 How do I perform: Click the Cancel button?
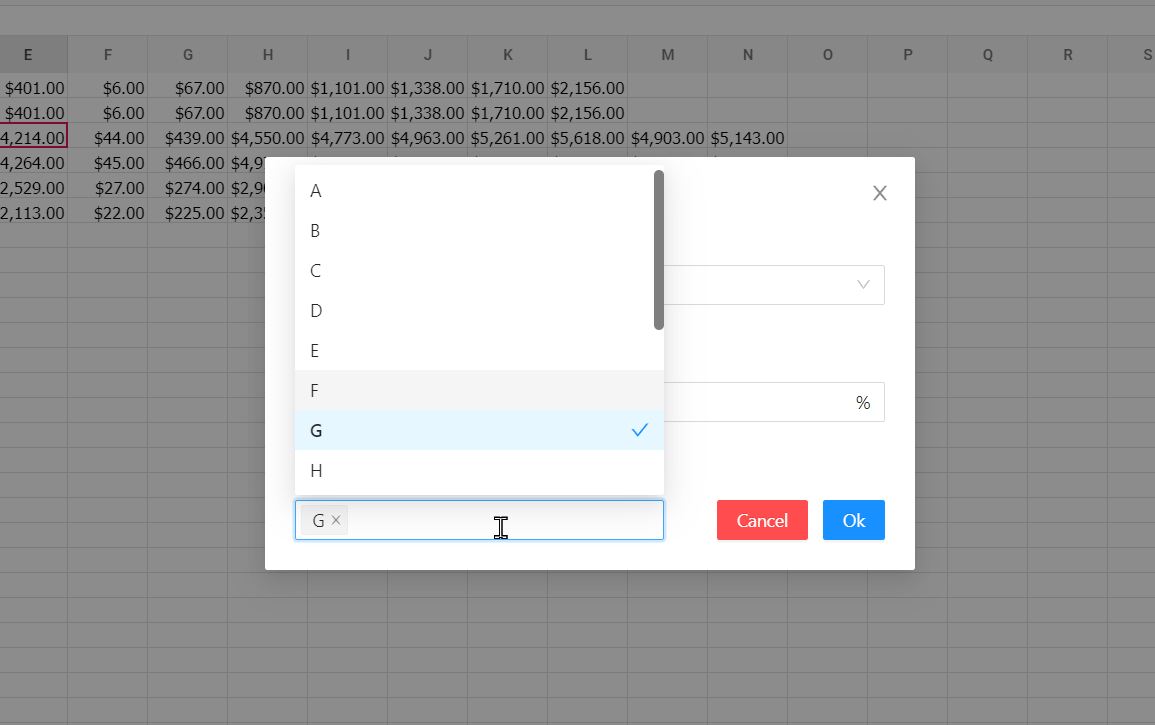(x=762, y=520)
